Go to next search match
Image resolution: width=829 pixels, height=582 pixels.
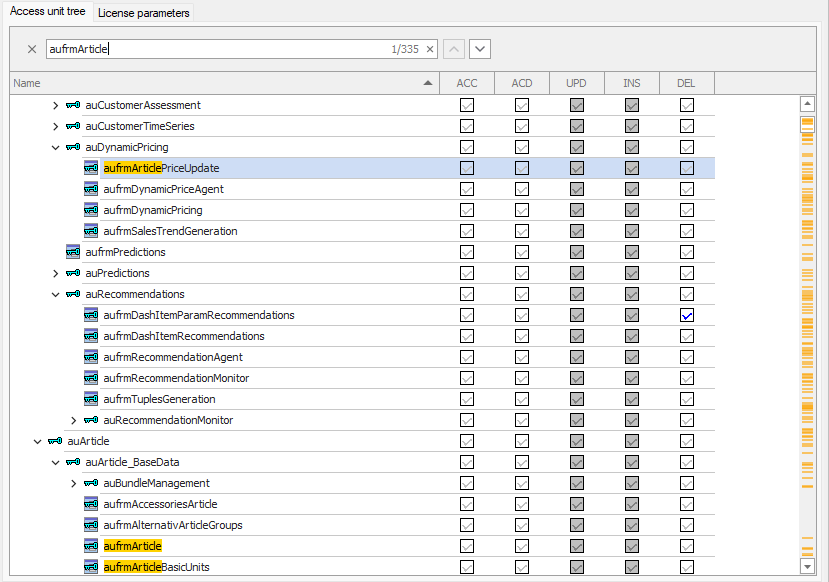(x=480, y=49)
